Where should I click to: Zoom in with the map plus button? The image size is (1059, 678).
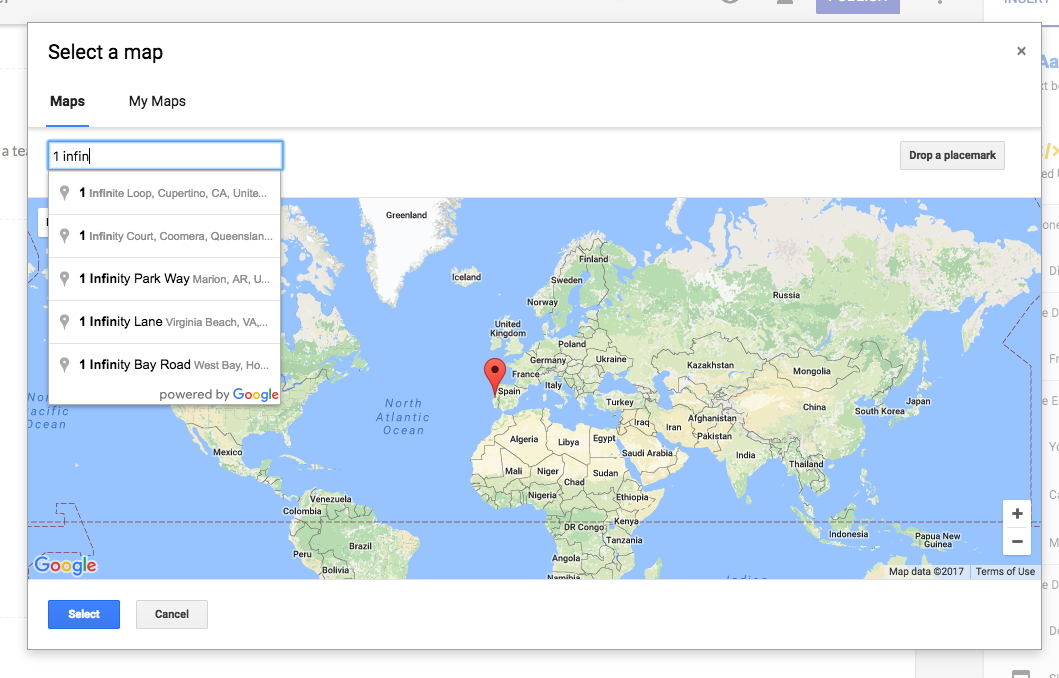[x=1016, y=514]
